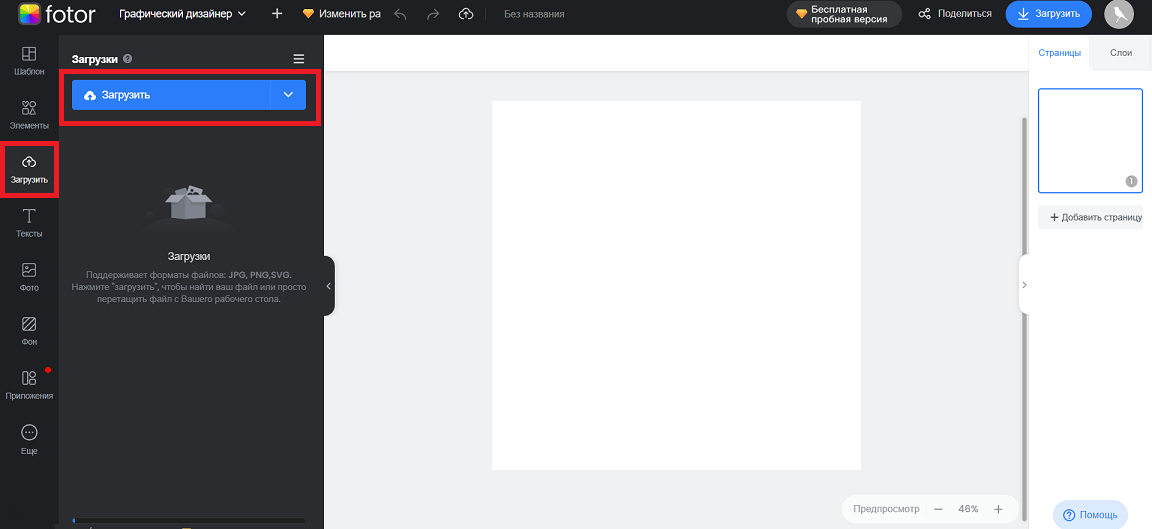Image resolution: width=1152 pixels, height=529 pixels.
Task: Open the user avatar menu
Action: 1118,14
